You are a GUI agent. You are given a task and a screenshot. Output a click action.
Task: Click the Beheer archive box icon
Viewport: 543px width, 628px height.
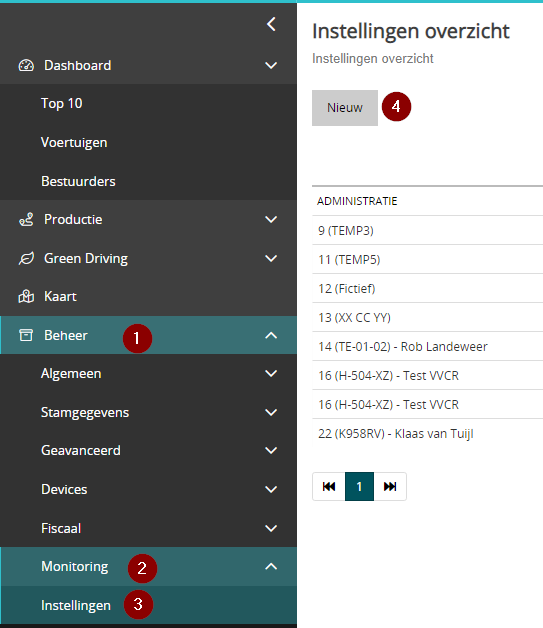pos(26,335)
